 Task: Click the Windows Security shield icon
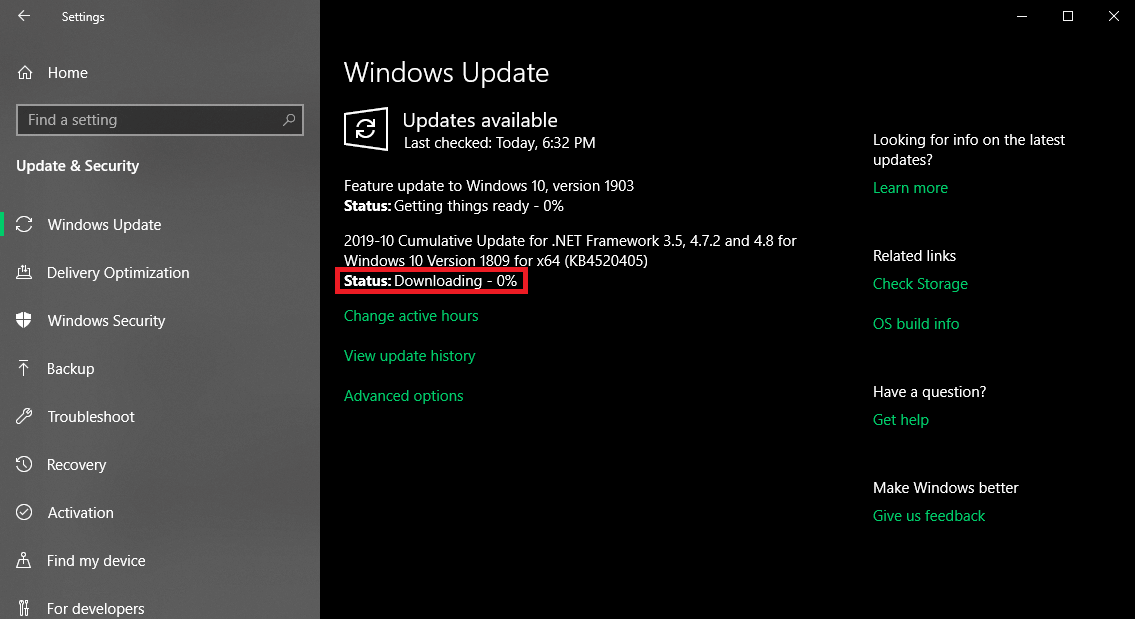pyautogui.click(x=25, y=321)
